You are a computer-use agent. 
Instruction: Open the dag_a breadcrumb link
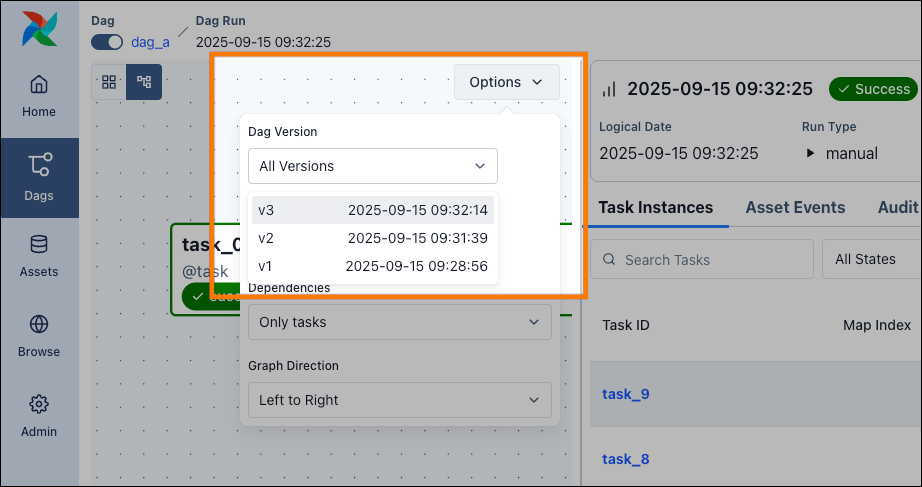pyautogui.click(x=151, y=42)
